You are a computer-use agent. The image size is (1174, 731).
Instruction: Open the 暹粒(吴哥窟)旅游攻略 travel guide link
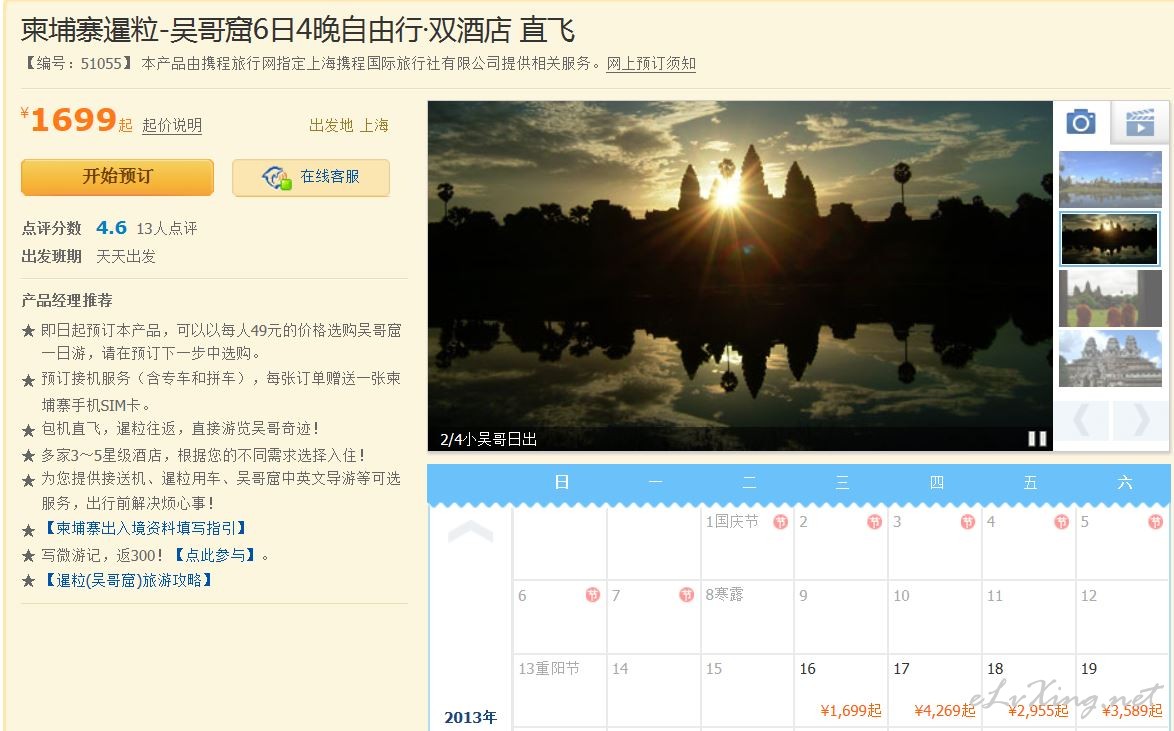129,580
